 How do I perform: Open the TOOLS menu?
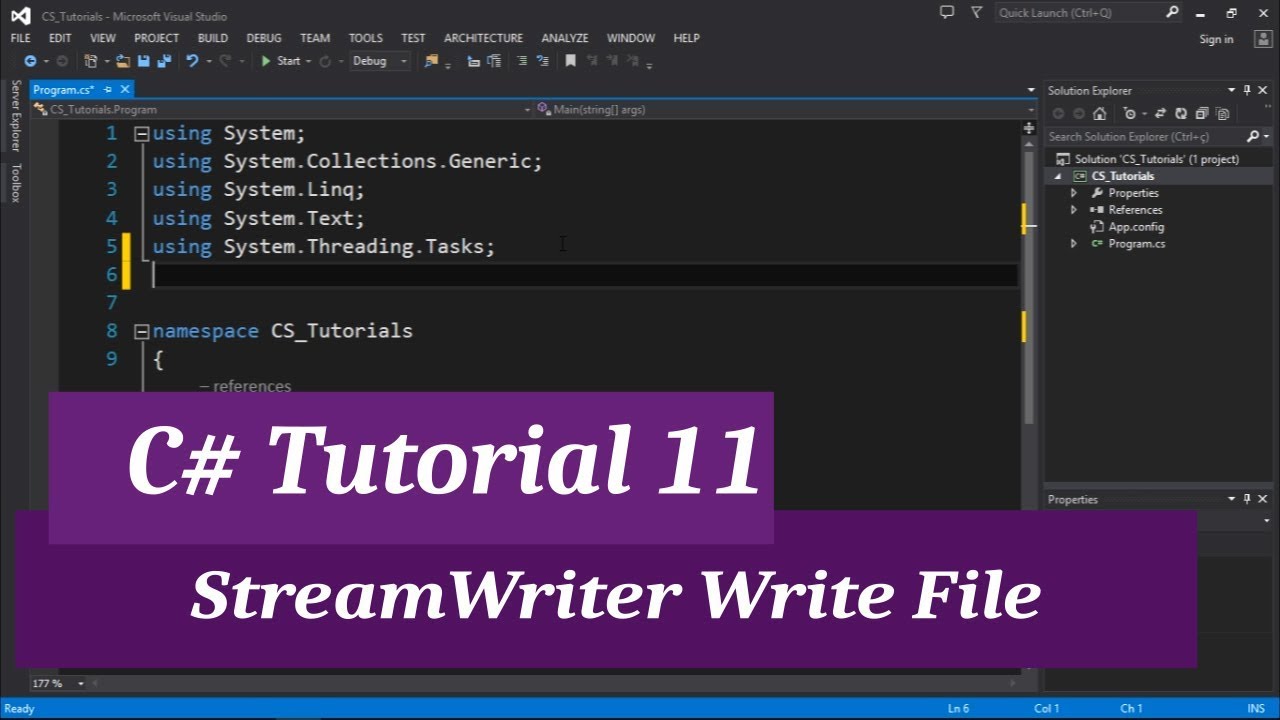366,38
